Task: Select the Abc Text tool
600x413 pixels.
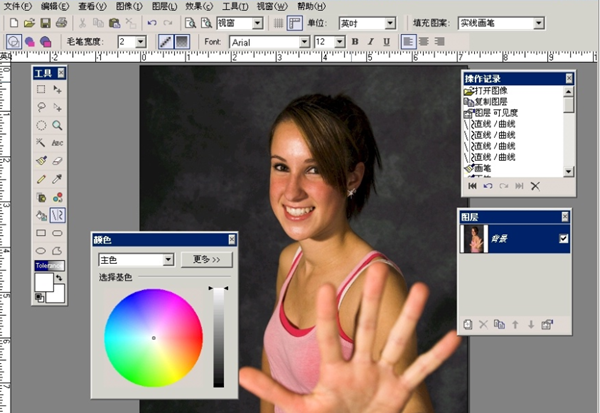Action: pos(57,143)
